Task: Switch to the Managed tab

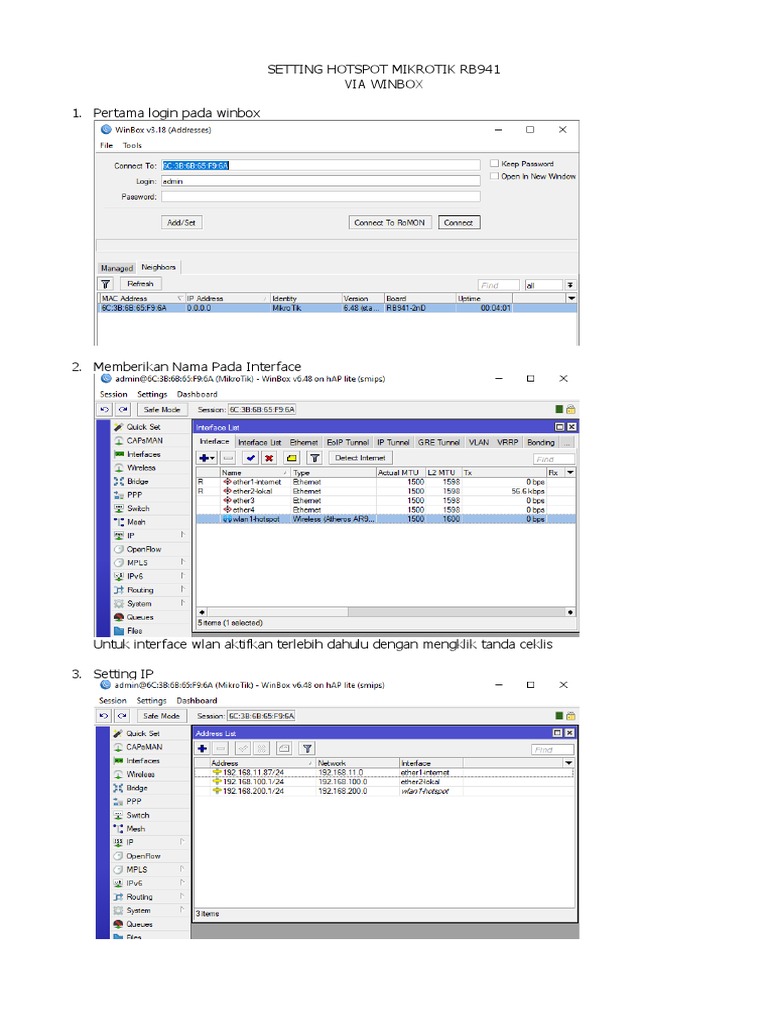Action: point(117,268)
